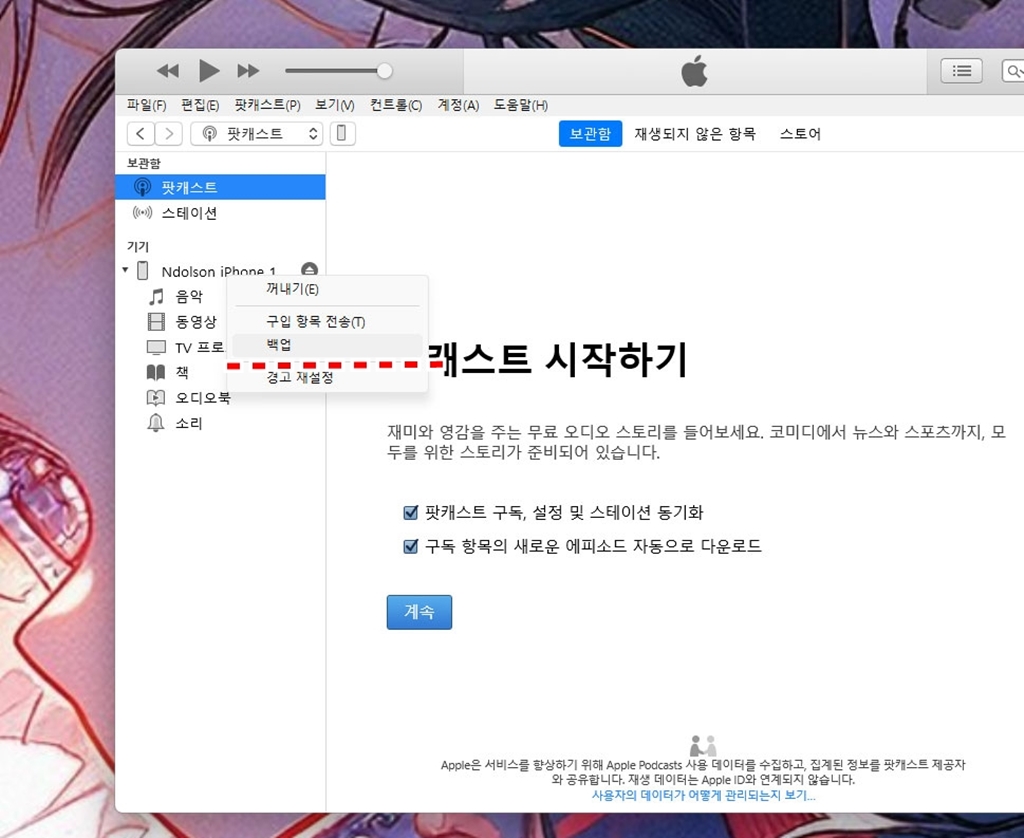Open the 팟캐스트(P) menu
The width and height of the screenshot is (1024, 838).
coord(267,105)
